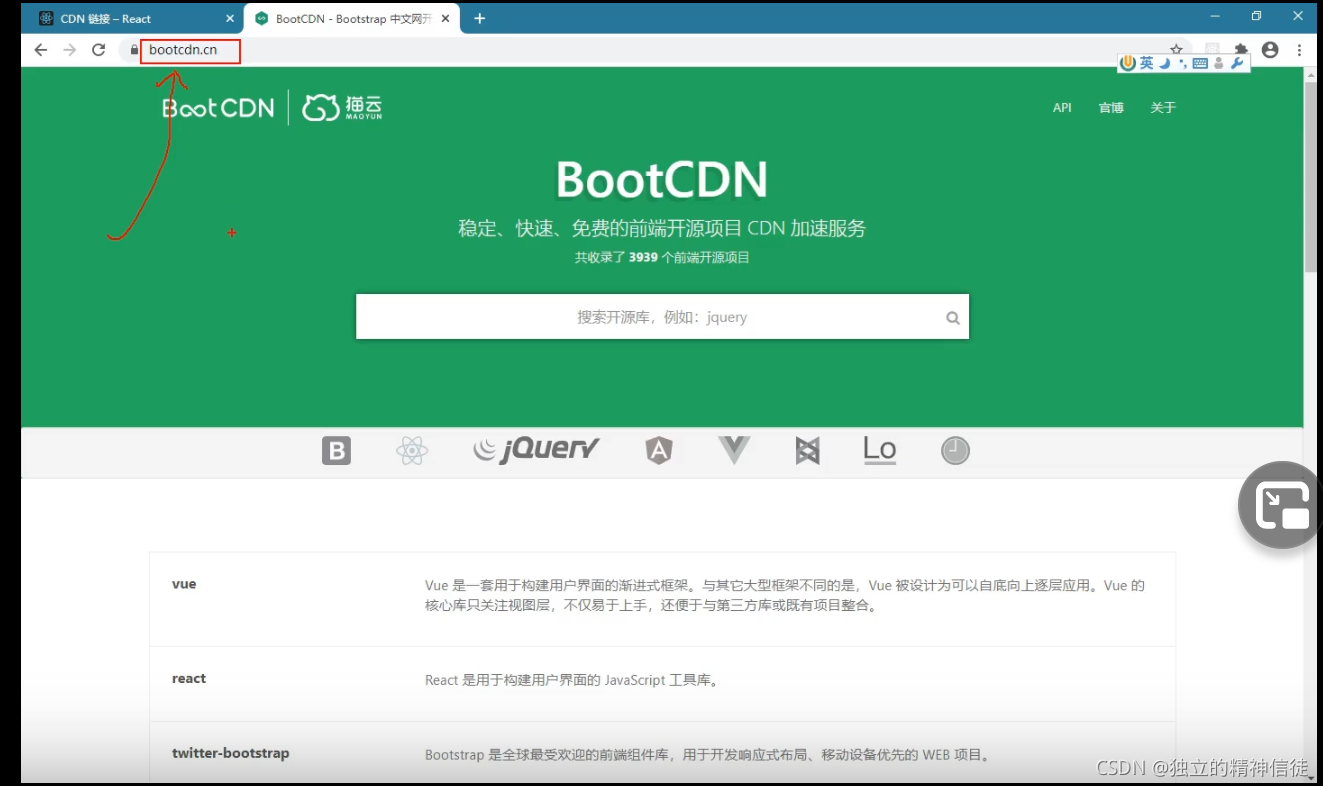Click the Backbone icon
The width and height of the screenshot is (1323, 786).
point(807,451)
